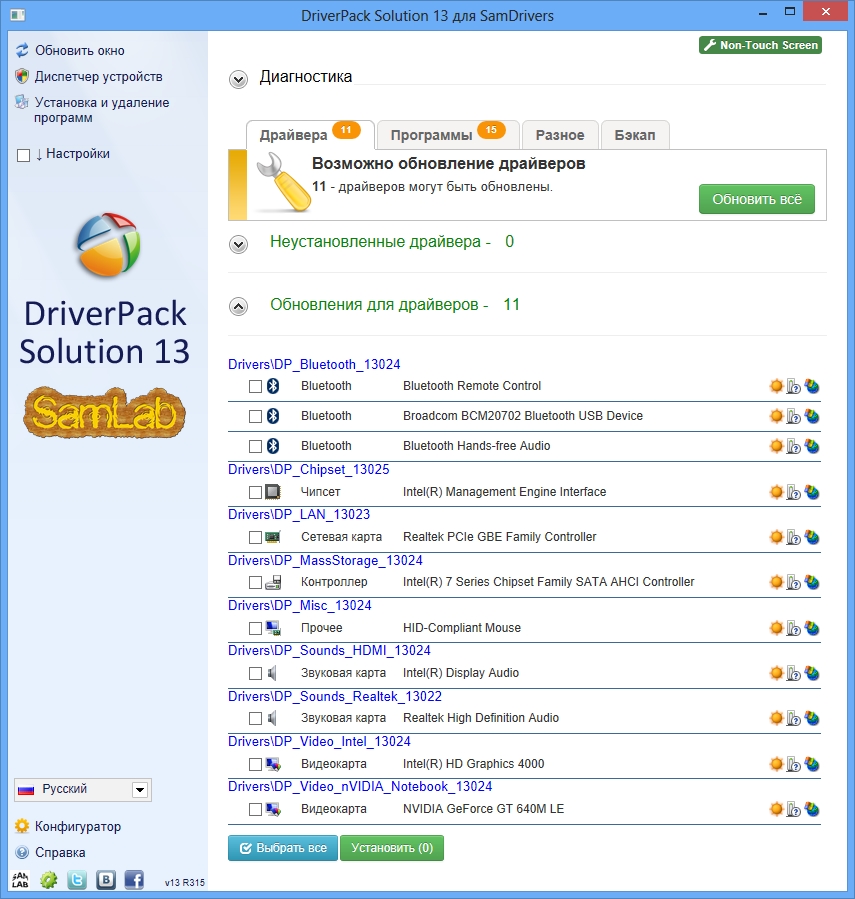Screen dimensions: 855x899
Task: Switch to the Программы tab
Action: pyautogui.click(x=447, y=135)
